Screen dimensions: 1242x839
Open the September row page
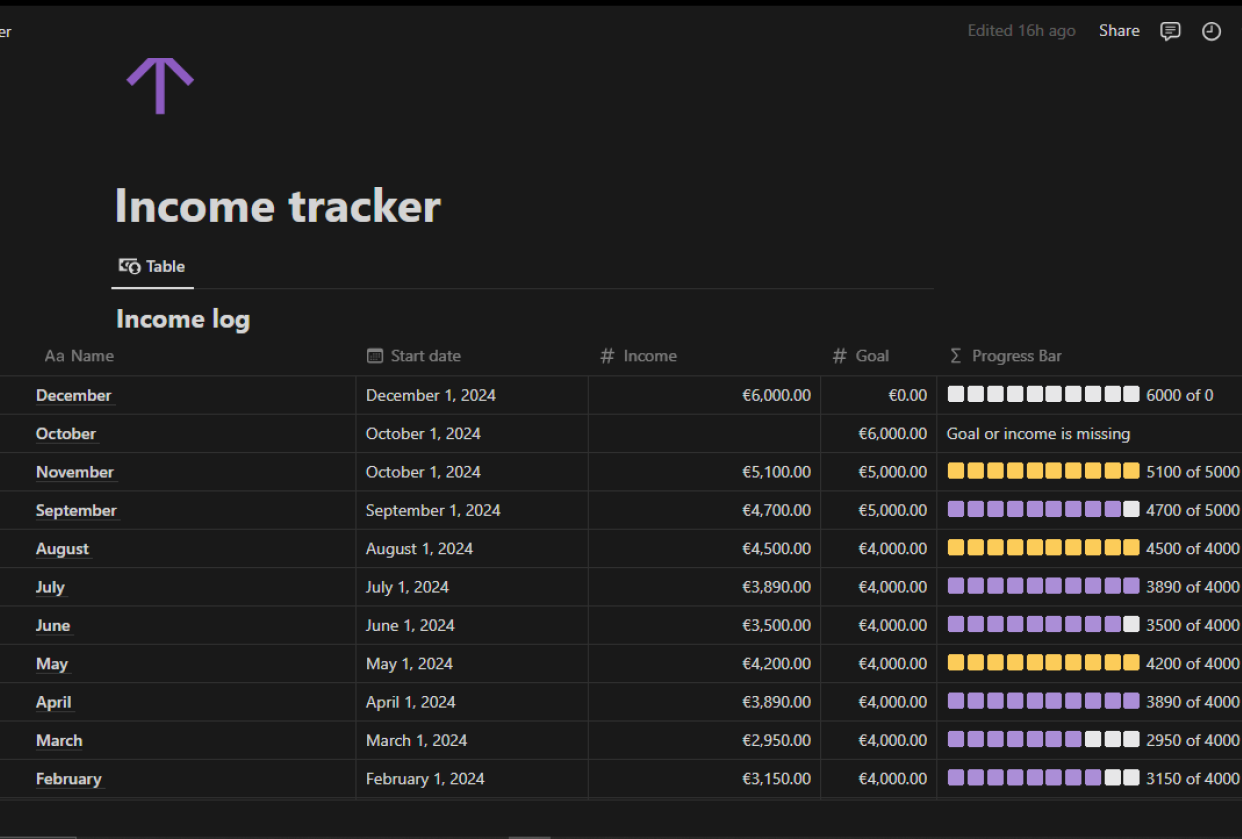tap(76, 510)
